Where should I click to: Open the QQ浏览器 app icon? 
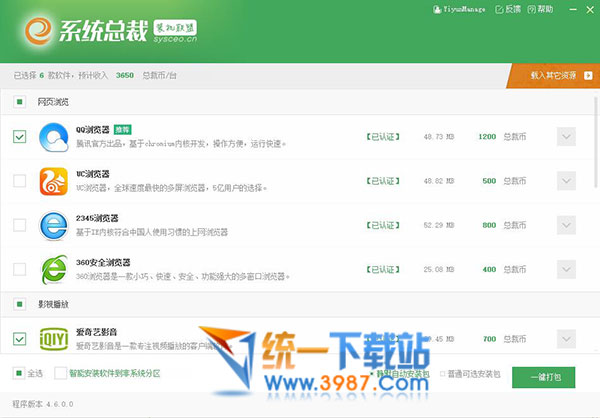pyautogui.click(x=54, y=137)
